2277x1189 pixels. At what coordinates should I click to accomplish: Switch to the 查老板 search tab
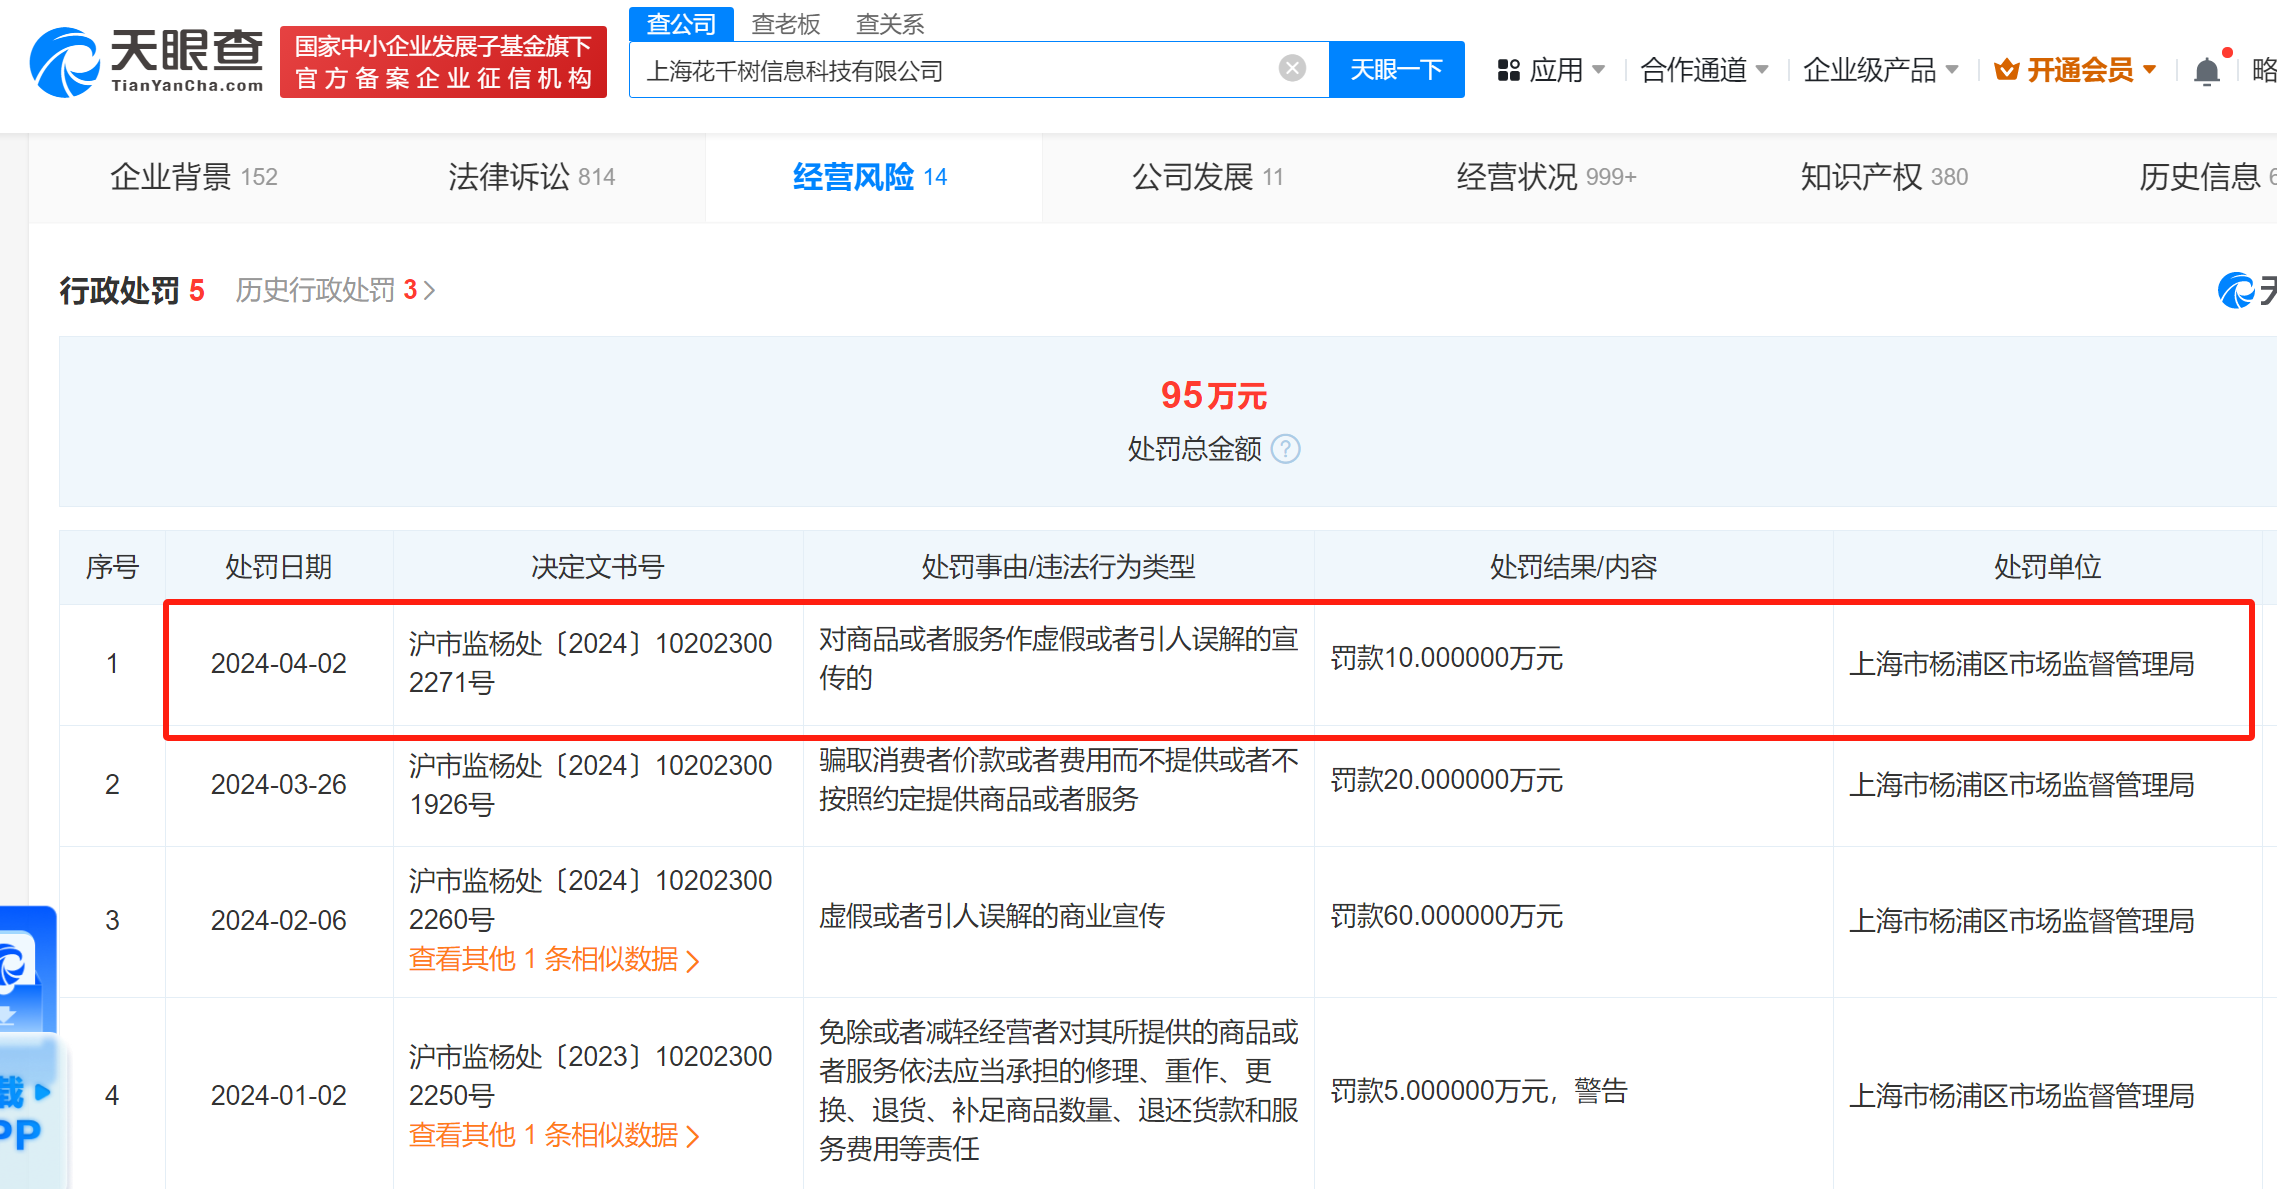coord(785,24)
